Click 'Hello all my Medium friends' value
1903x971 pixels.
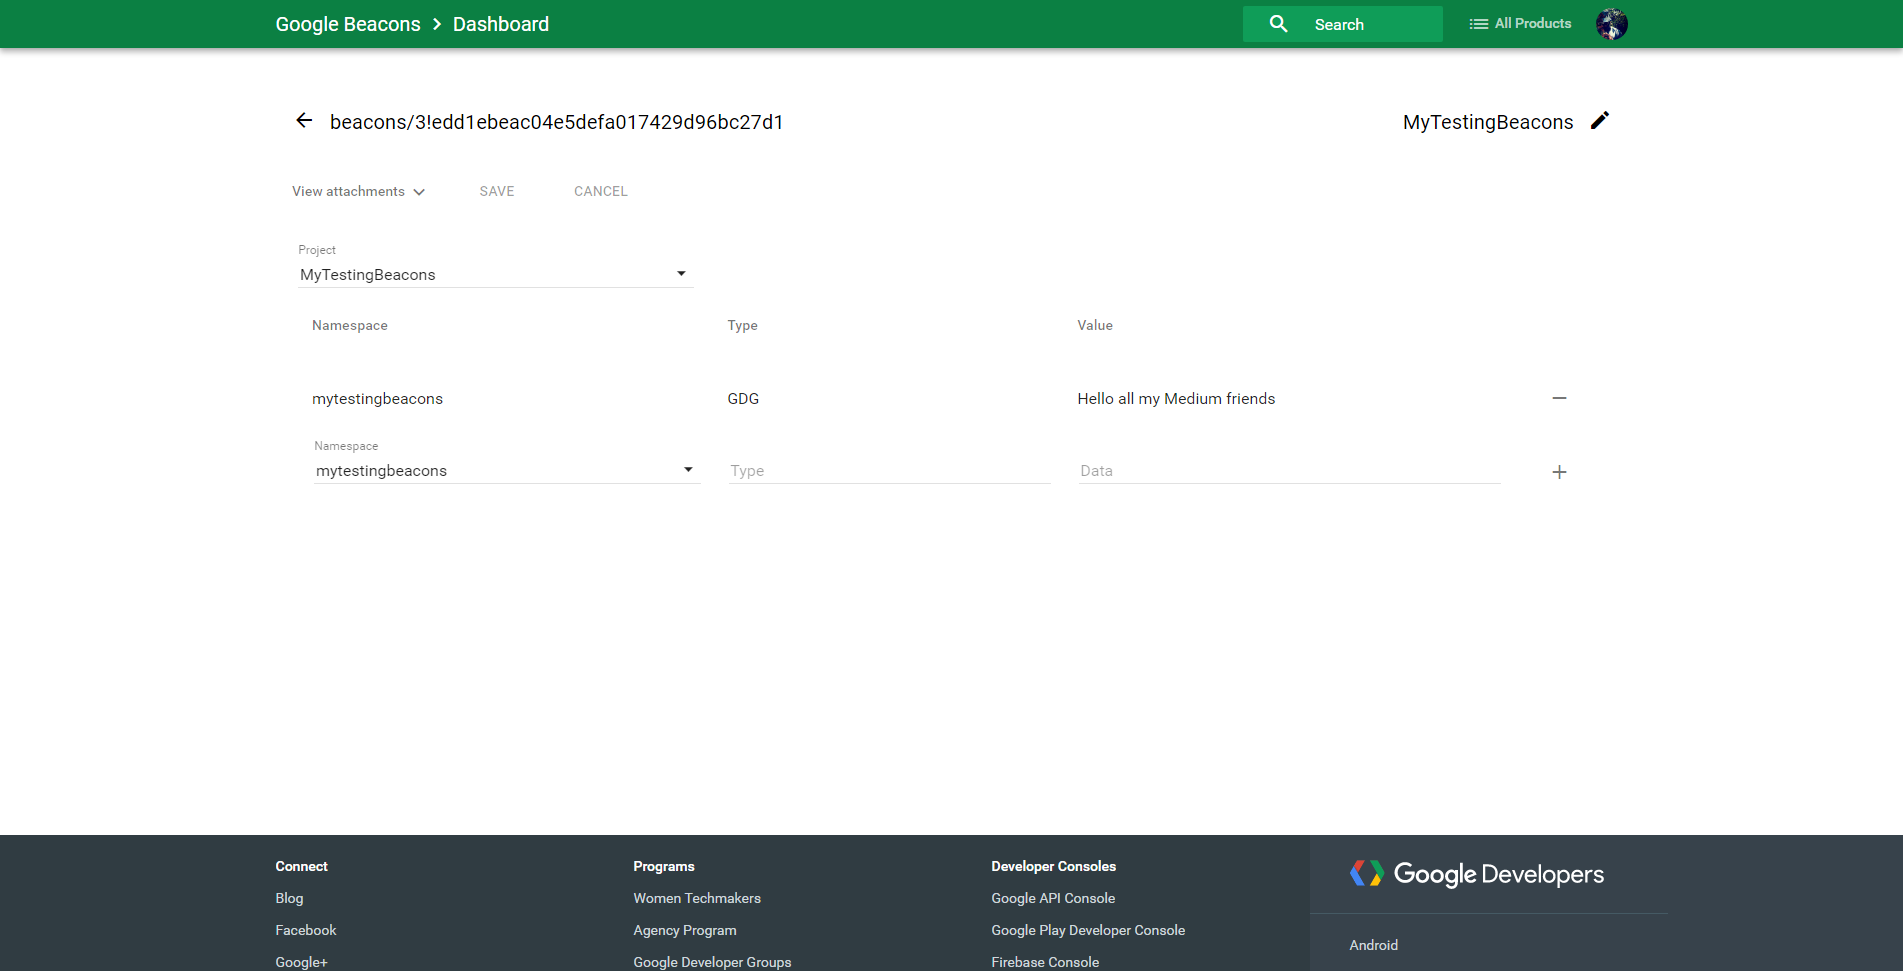click(x=1176, y=398)
